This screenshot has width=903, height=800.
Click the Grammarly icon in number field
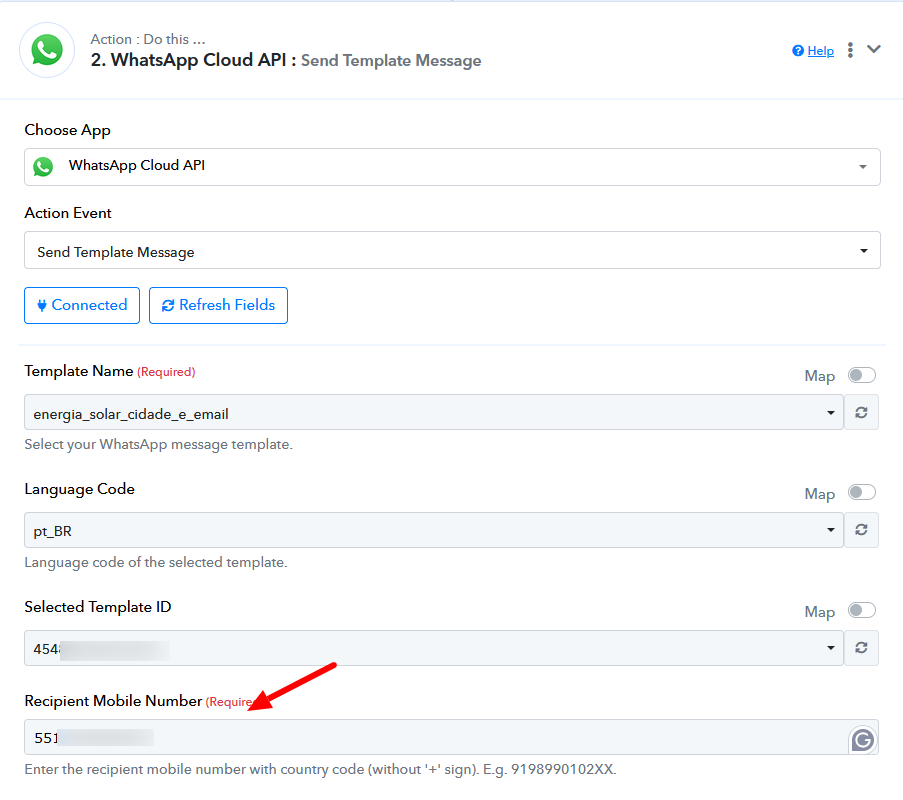(x=862, y=740)
